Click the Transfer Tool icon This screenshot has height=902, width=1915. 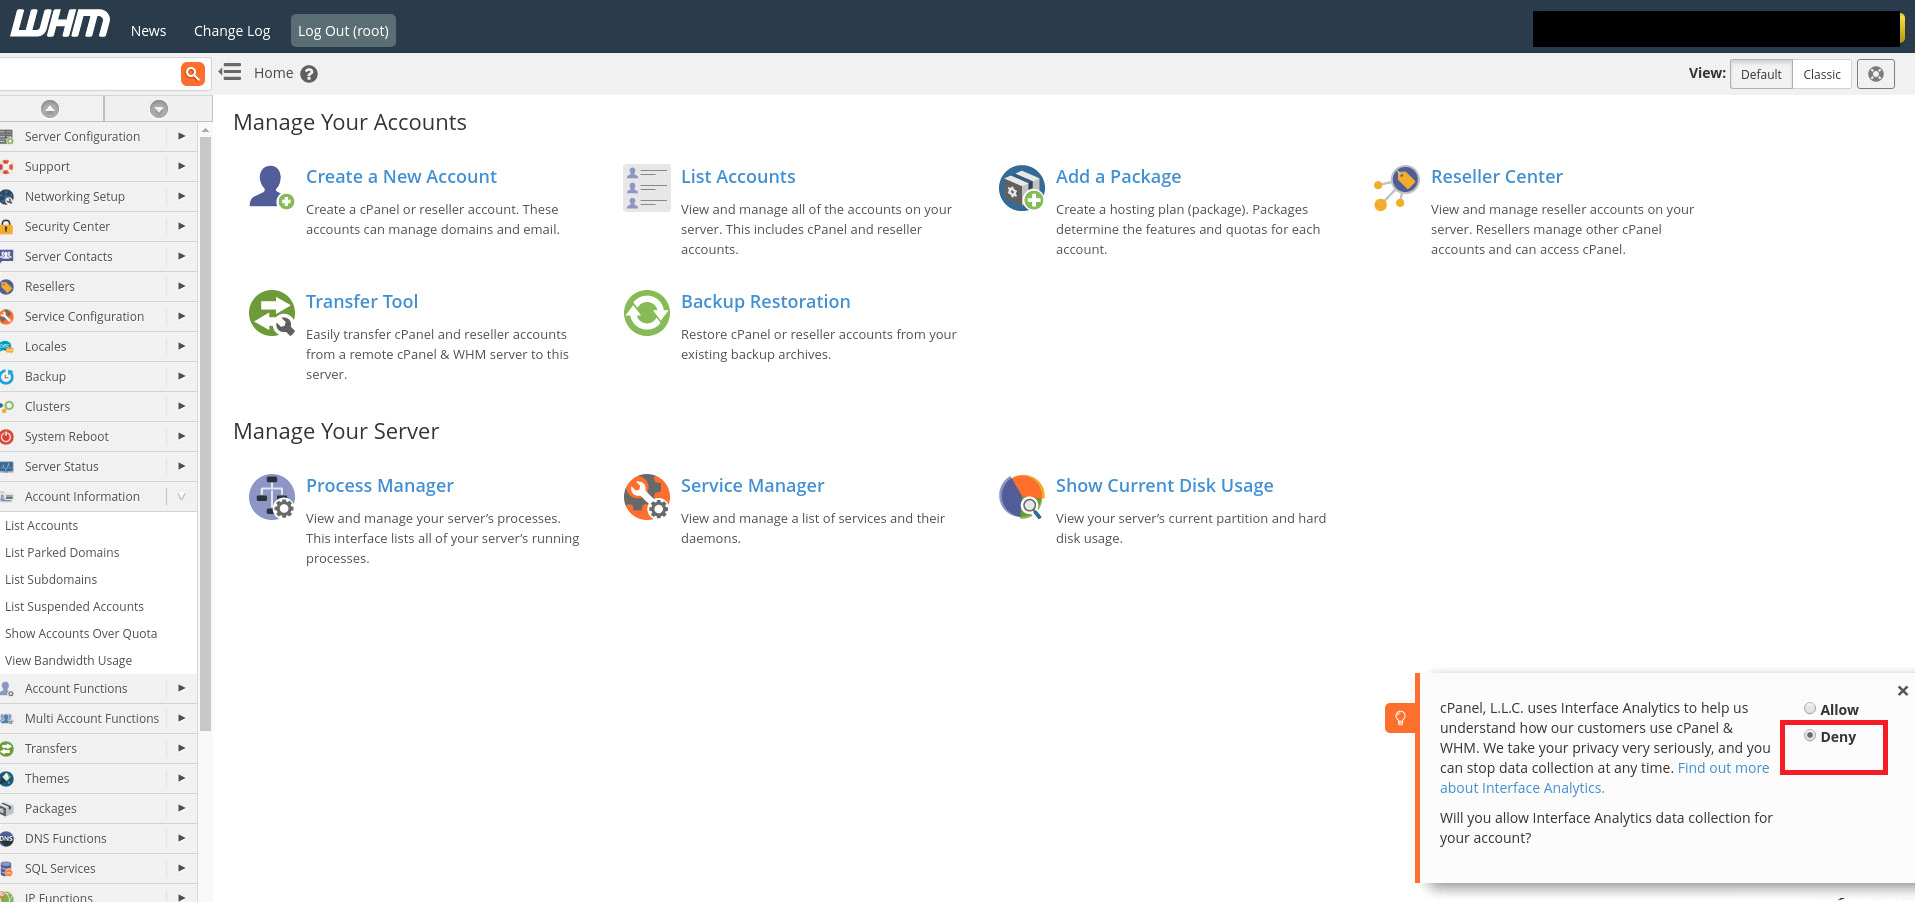click(x=271, y=313)
